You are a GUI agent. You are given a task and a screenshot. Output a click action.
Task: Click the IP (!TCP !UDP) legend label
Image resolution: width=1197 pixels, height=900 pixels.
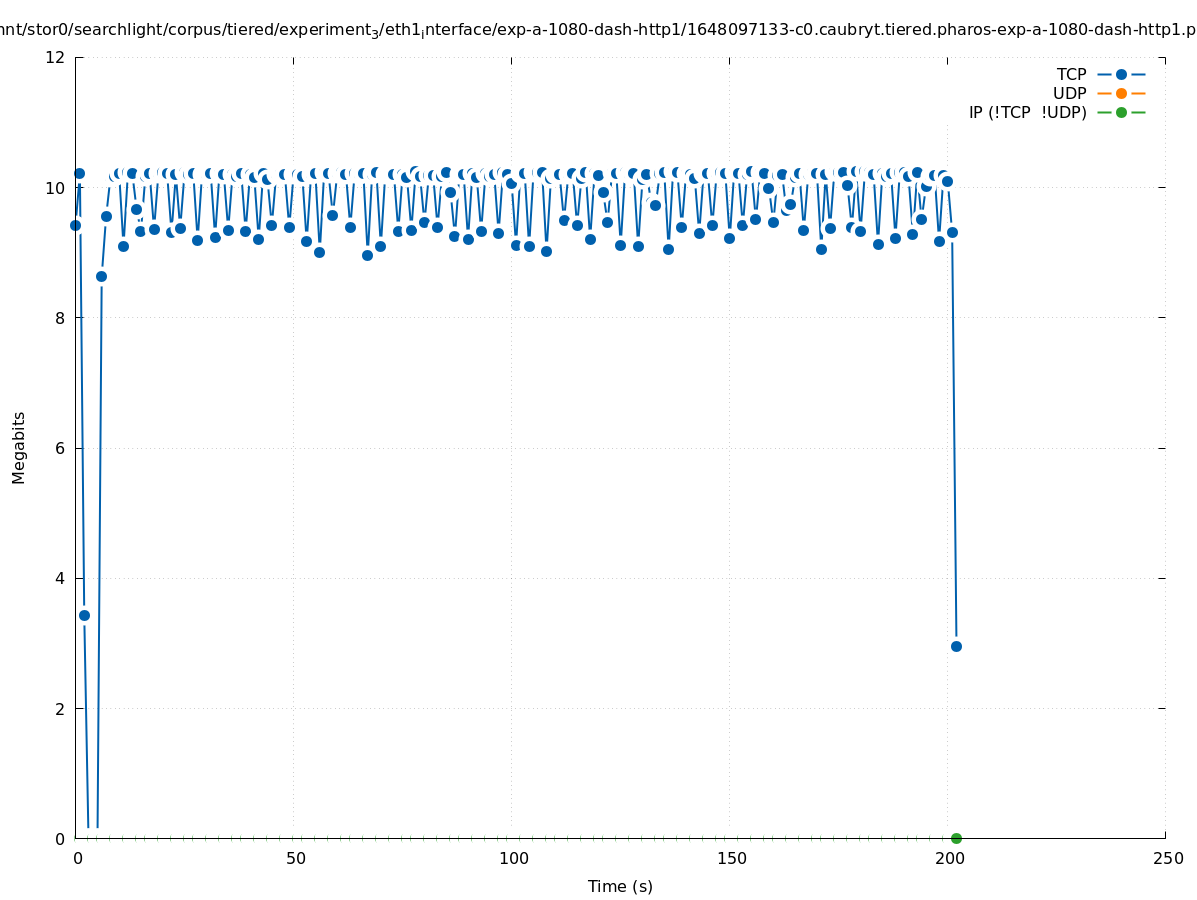tap(1027, 112)
